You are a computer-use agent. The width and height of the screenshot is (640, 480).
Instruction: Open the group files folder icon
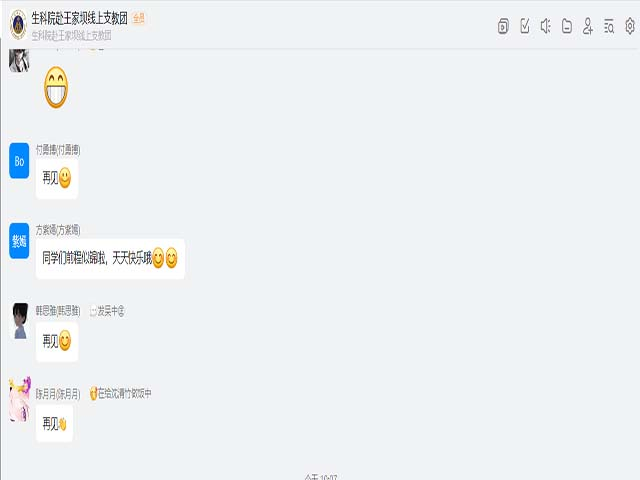pyautogui.click(x=567, y=26)
